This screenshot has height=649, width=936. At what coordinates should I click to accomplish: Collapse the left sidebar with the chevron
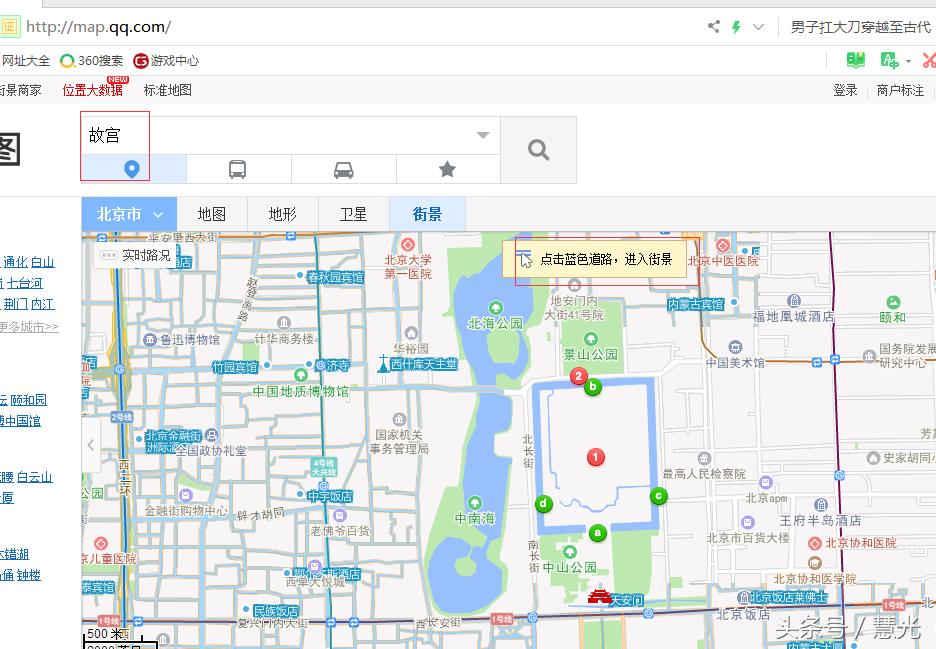90,446
